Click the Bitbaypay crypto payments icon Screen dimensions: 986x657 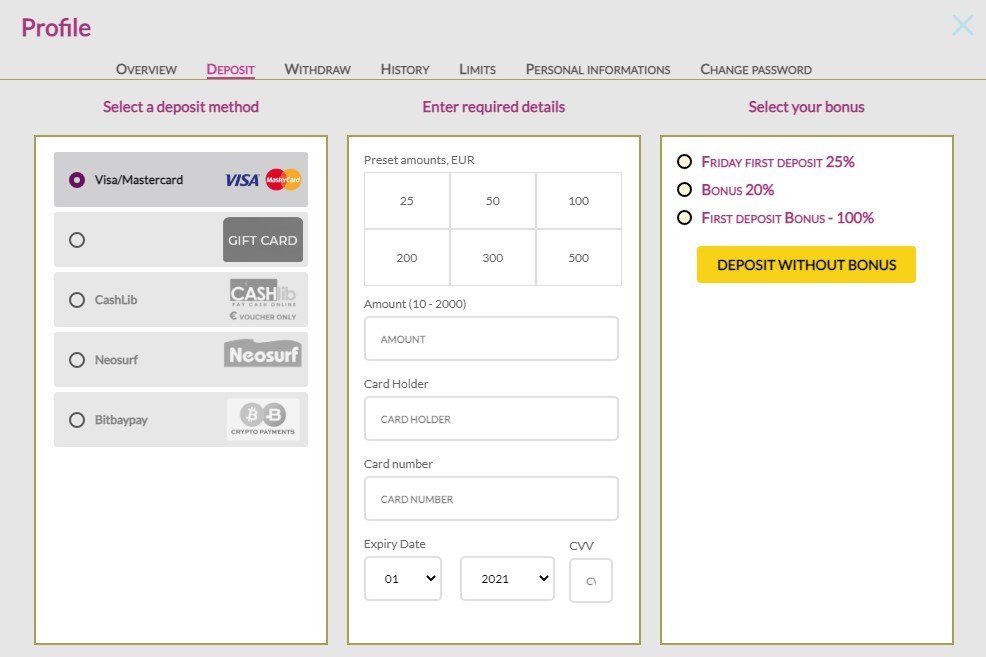262,418
